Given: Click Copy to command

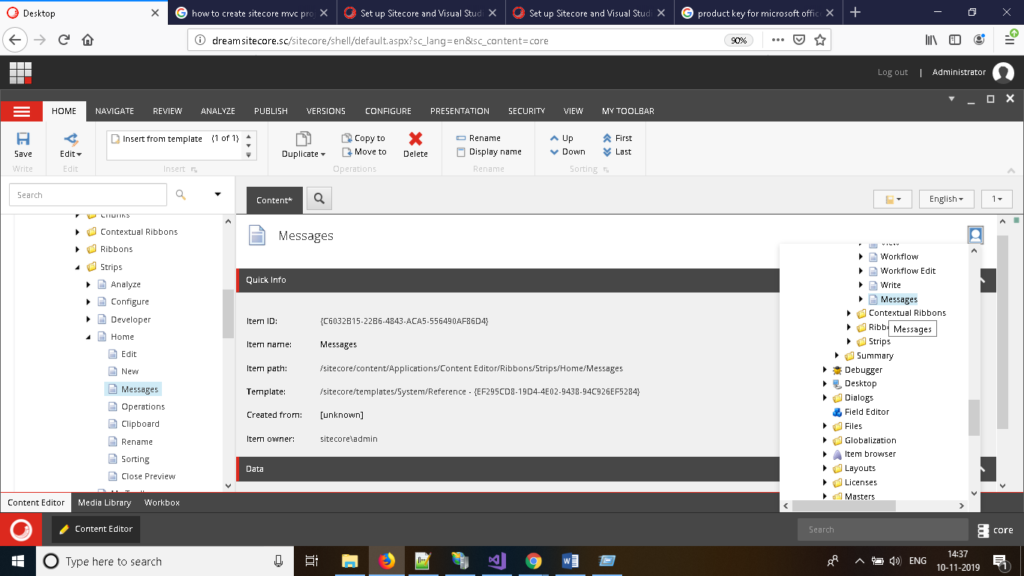Looking at the screenshot, I should 363,138.
